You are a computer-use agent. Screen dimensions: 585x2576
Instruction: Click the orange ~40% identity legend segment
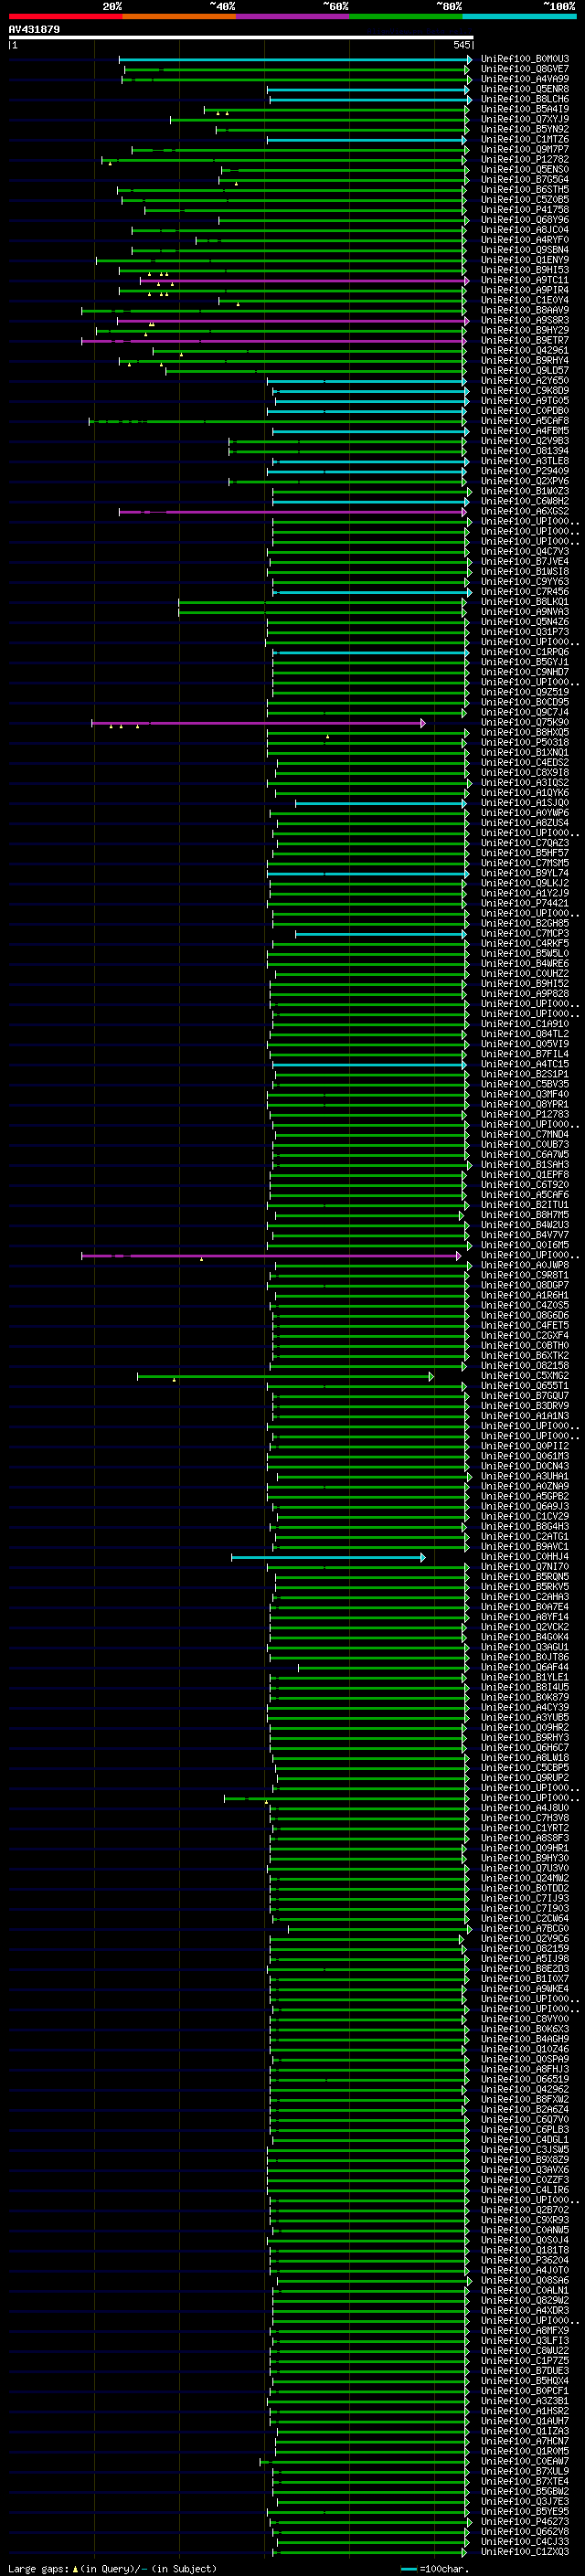pos(179,16)
